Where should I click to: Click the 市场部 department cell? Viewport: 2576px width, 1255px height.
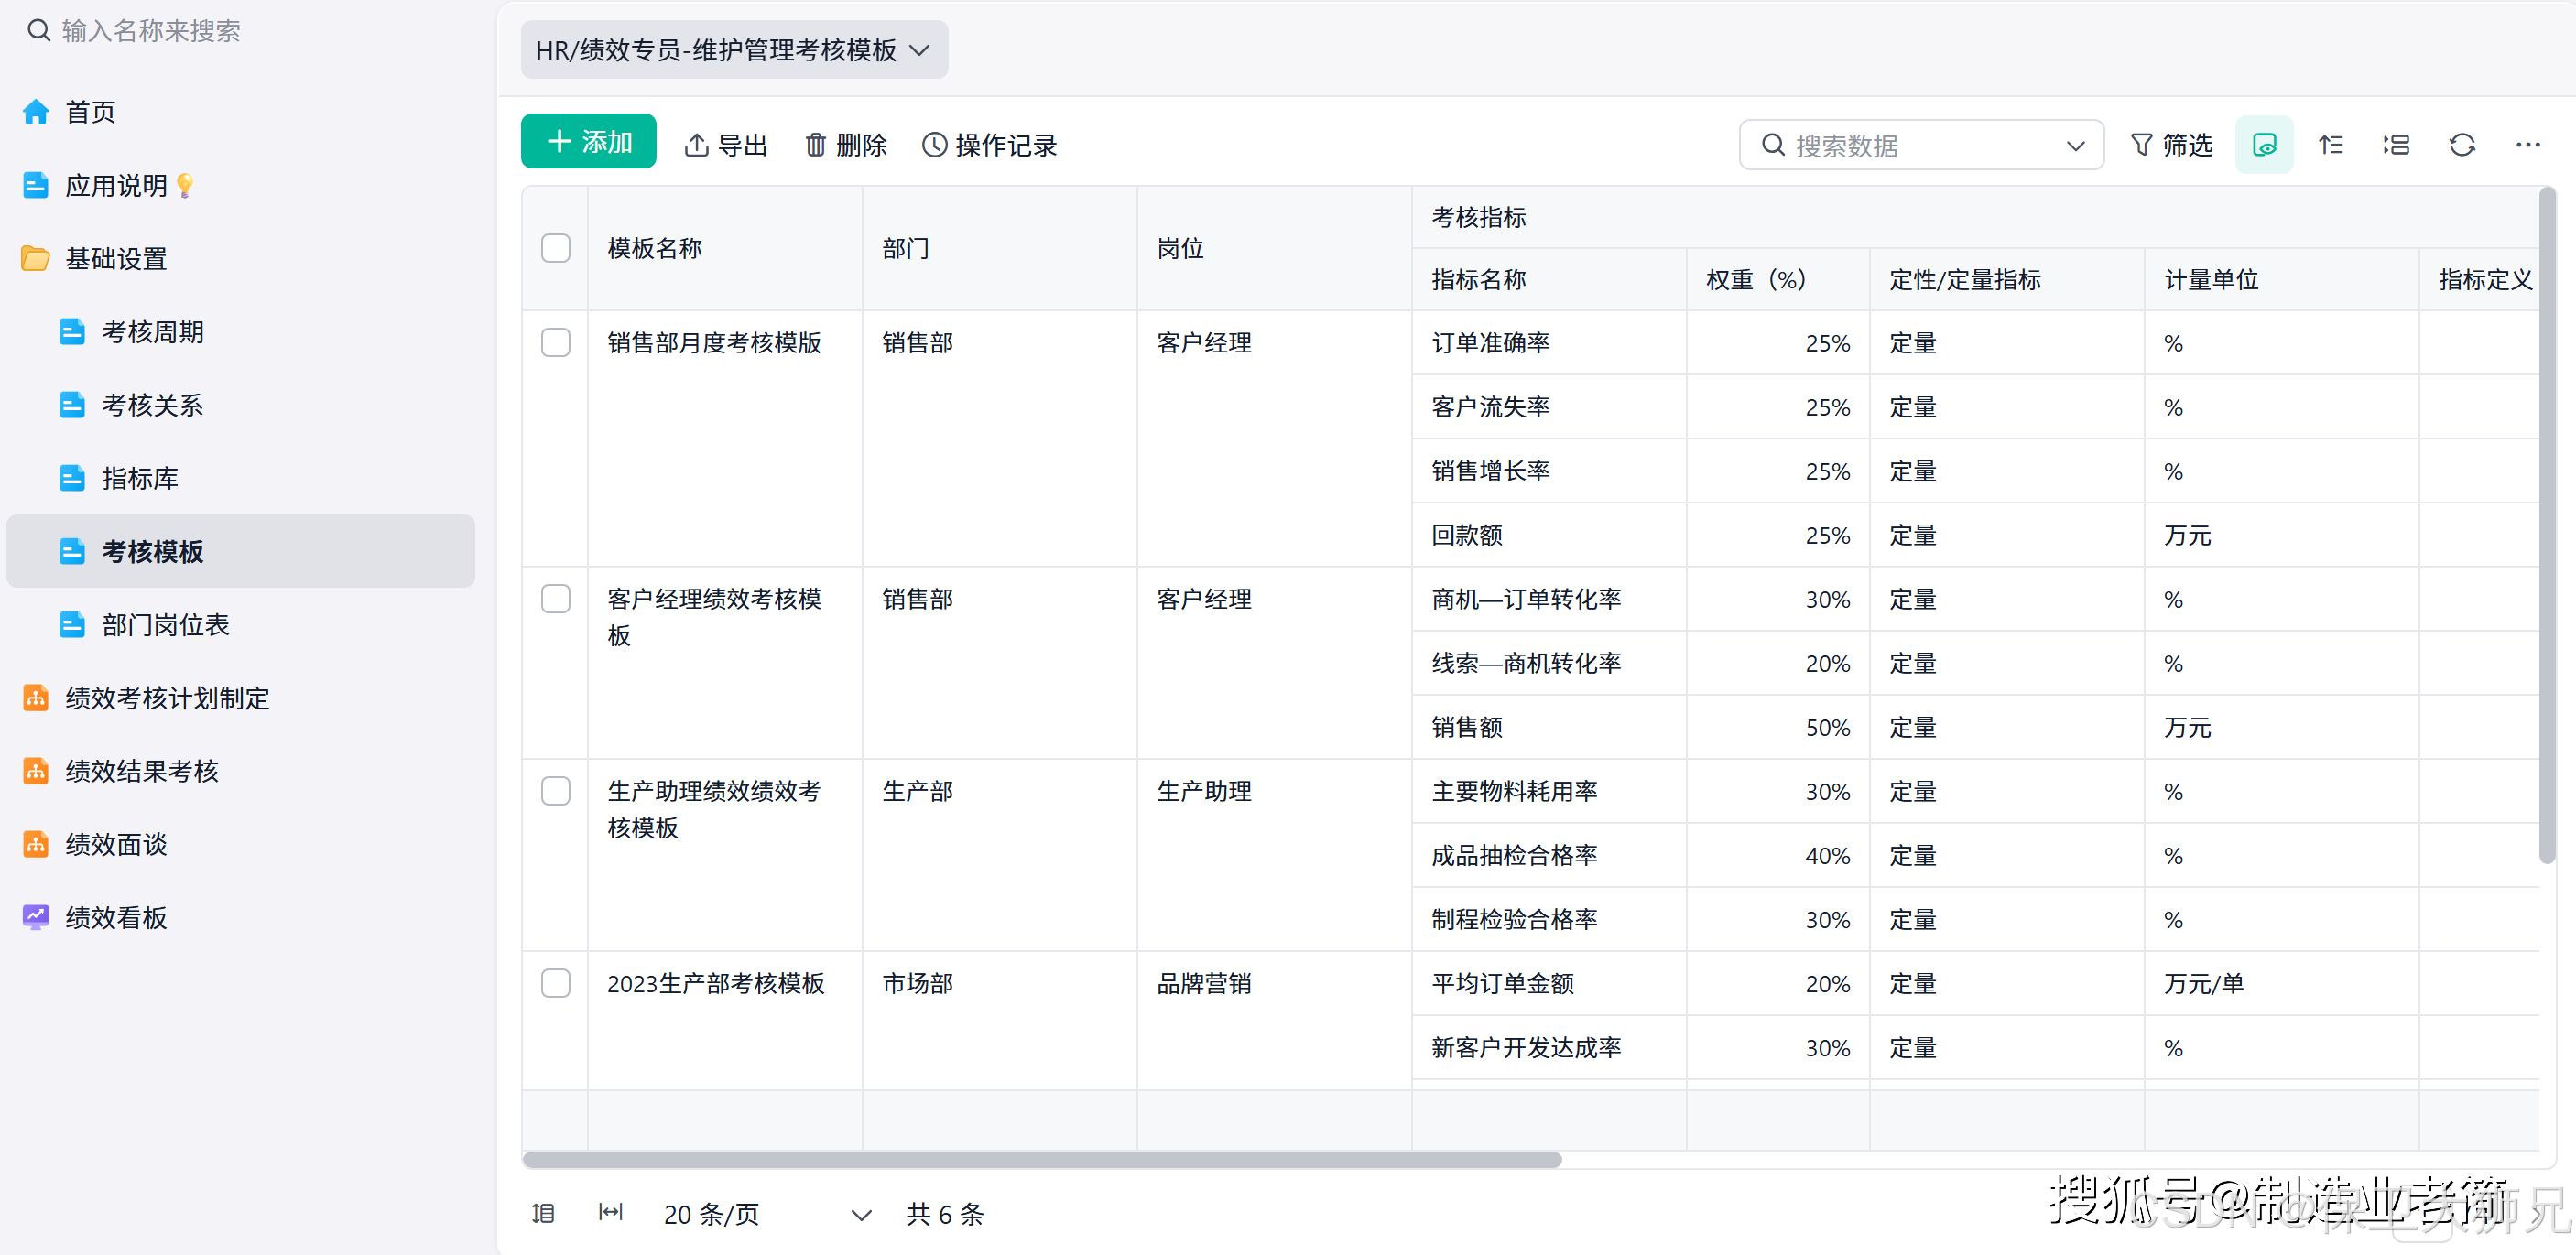click(x=999, y=1020)
